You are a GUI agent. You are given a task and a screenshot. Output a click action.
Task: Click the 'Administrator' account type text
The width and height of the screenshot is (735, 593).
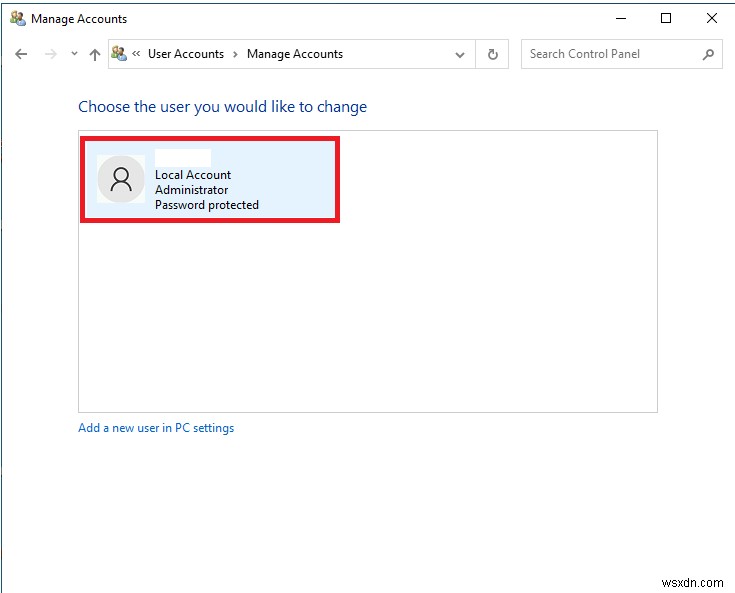(192, 190)
